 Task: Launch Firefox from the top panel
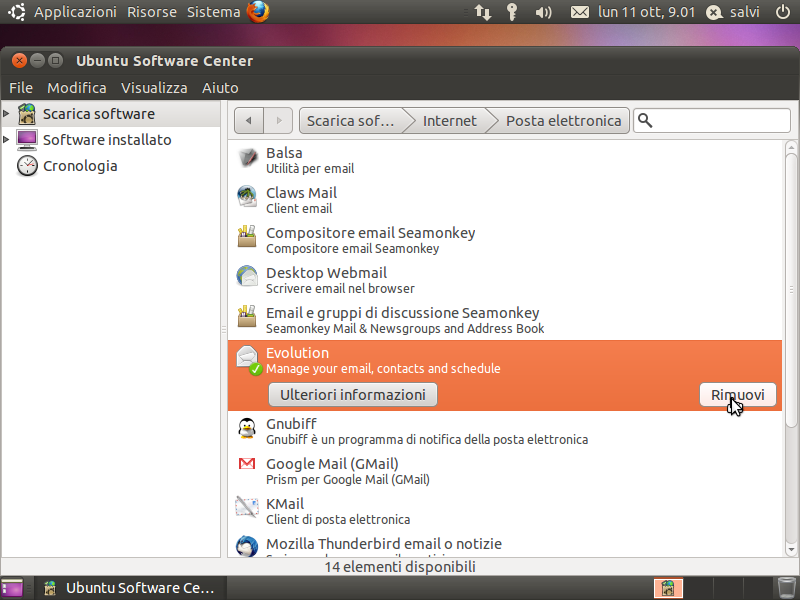click(259, 12)
